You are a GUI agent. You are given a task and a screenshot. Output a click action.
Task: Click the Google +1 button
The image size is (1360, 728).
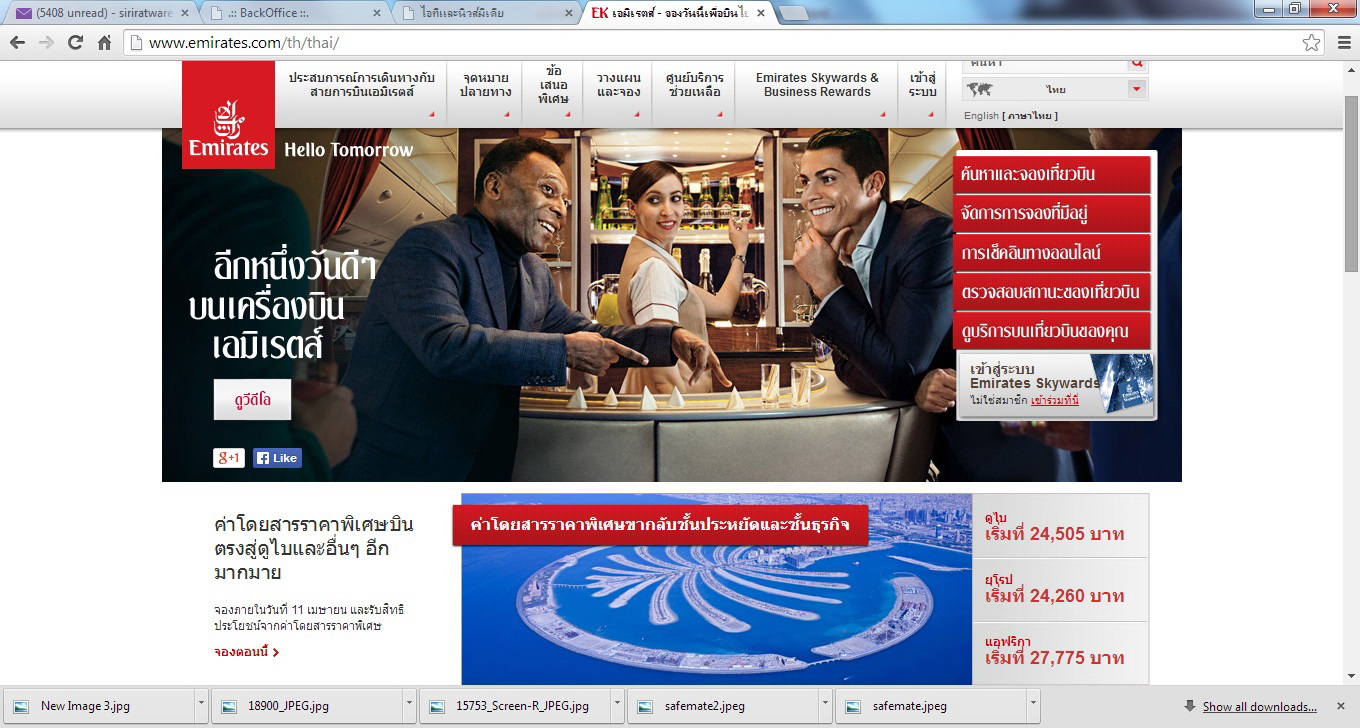pyautogui.click(x=229, y=458)
